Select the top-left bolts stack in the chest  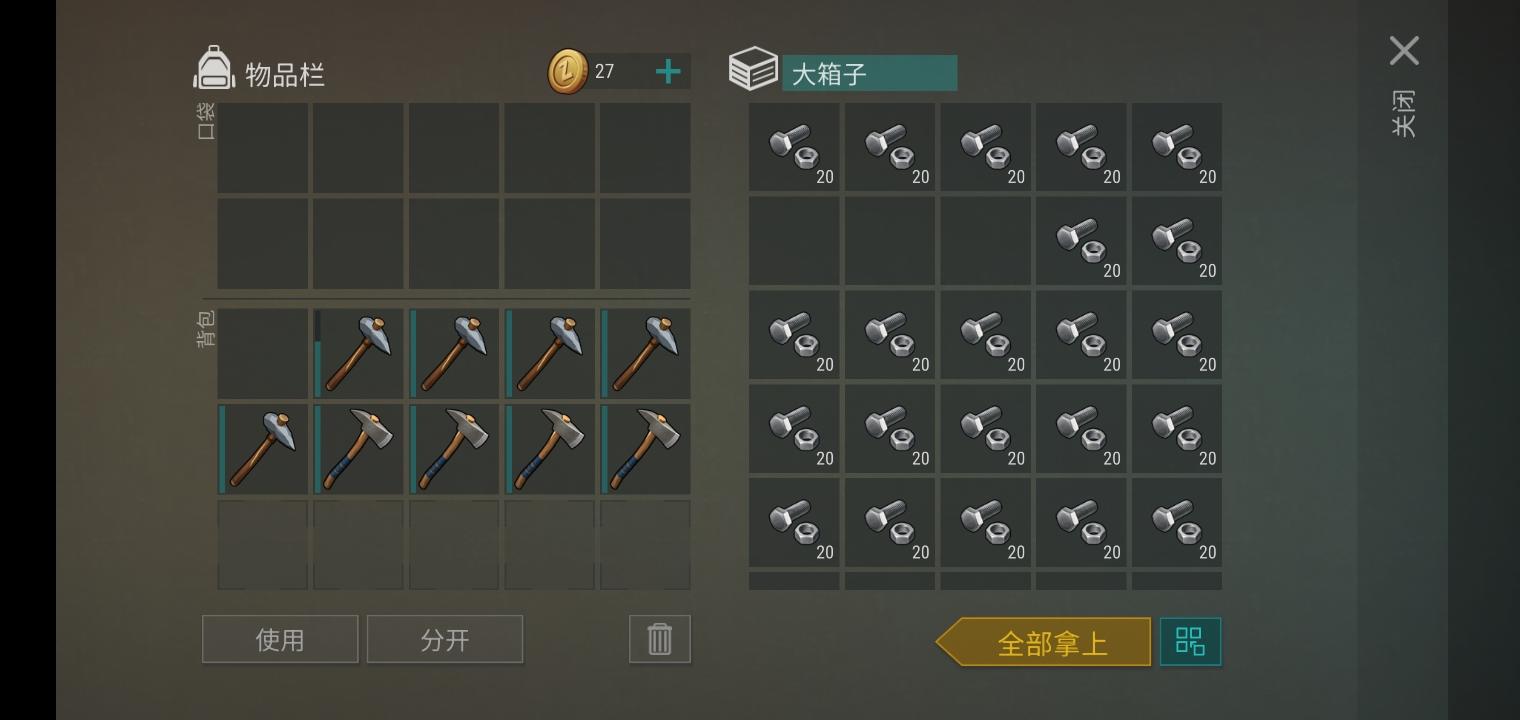point(794,147)
